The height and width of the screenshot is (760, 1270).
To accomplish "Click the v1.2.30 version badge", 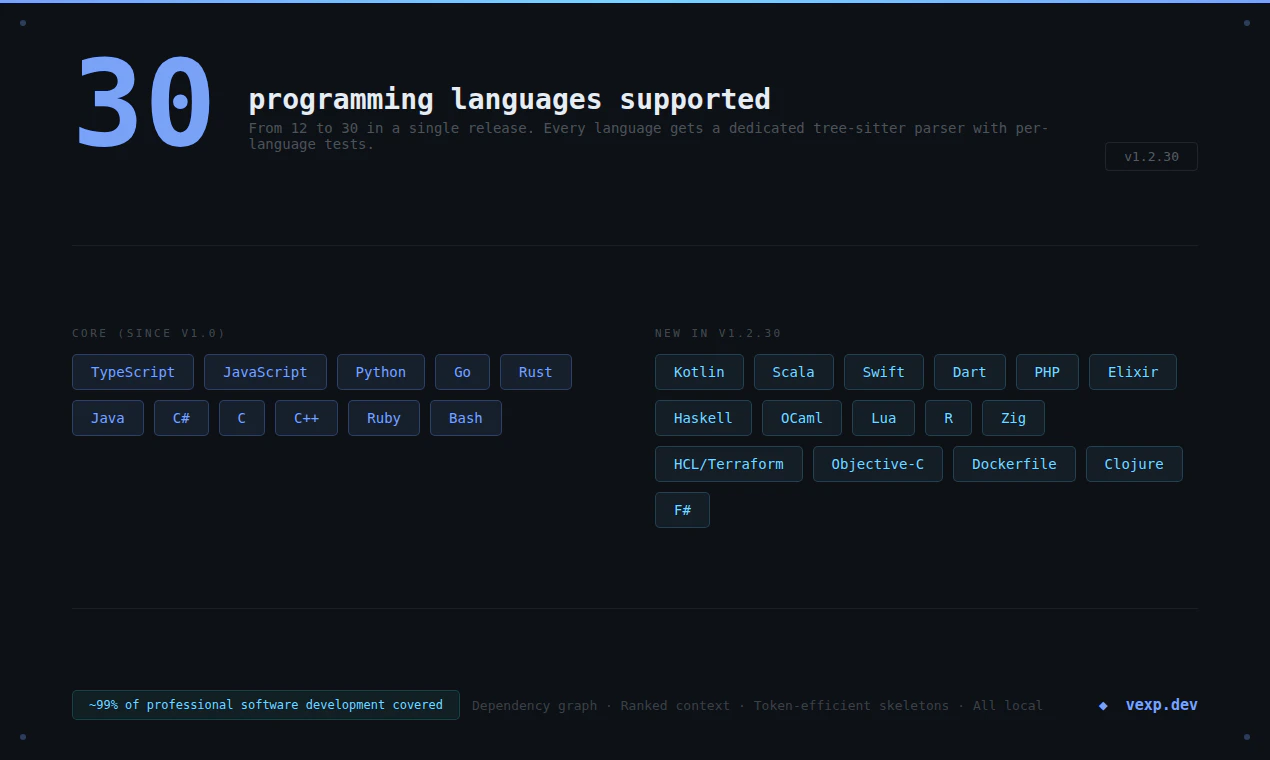I will coord(1151,157).
